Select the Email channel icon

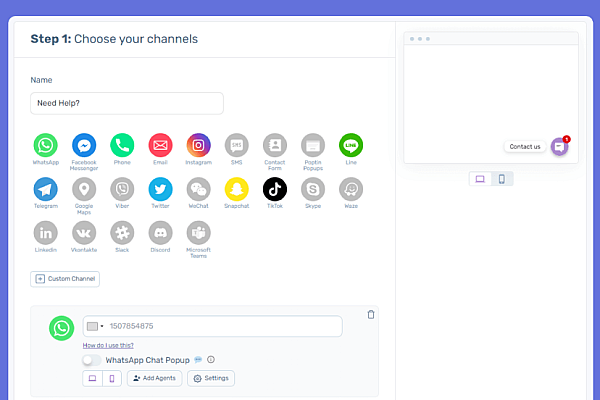tap(160, 145)
